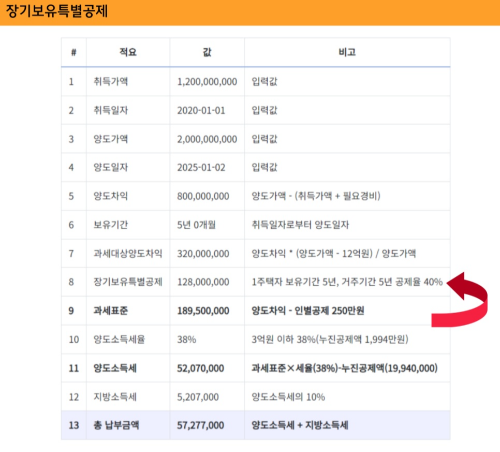Click the # column header
Viewport: 500px width, 452px height.
tap(74, 52)
